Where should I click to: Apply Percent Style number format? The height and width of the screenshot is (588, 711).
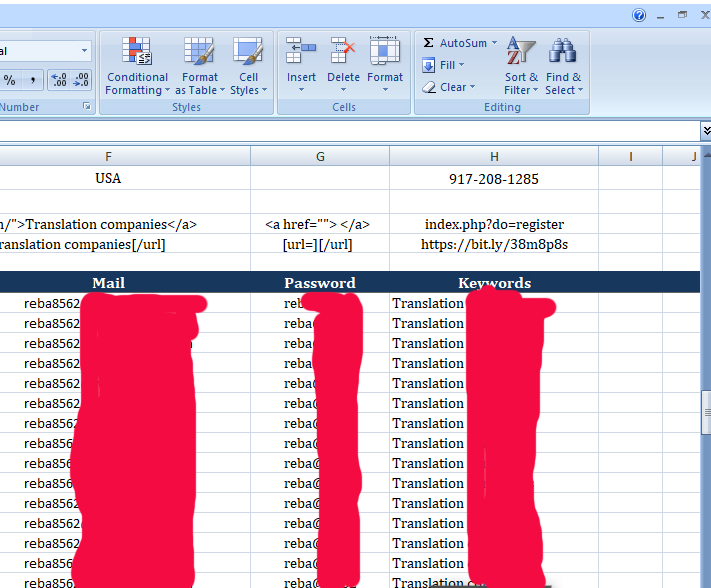[x=10, y=80]
